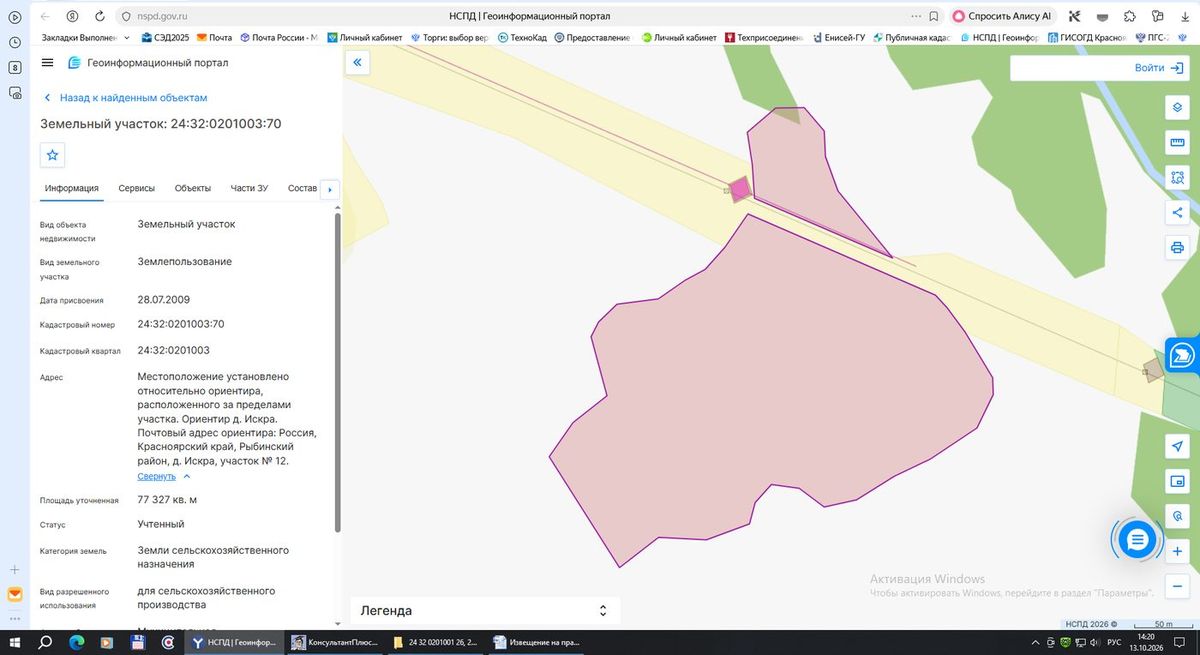The width and height of the screenshot is (1200, 655).
Task: Collapse the left information panel
Action: click(358, 62)
